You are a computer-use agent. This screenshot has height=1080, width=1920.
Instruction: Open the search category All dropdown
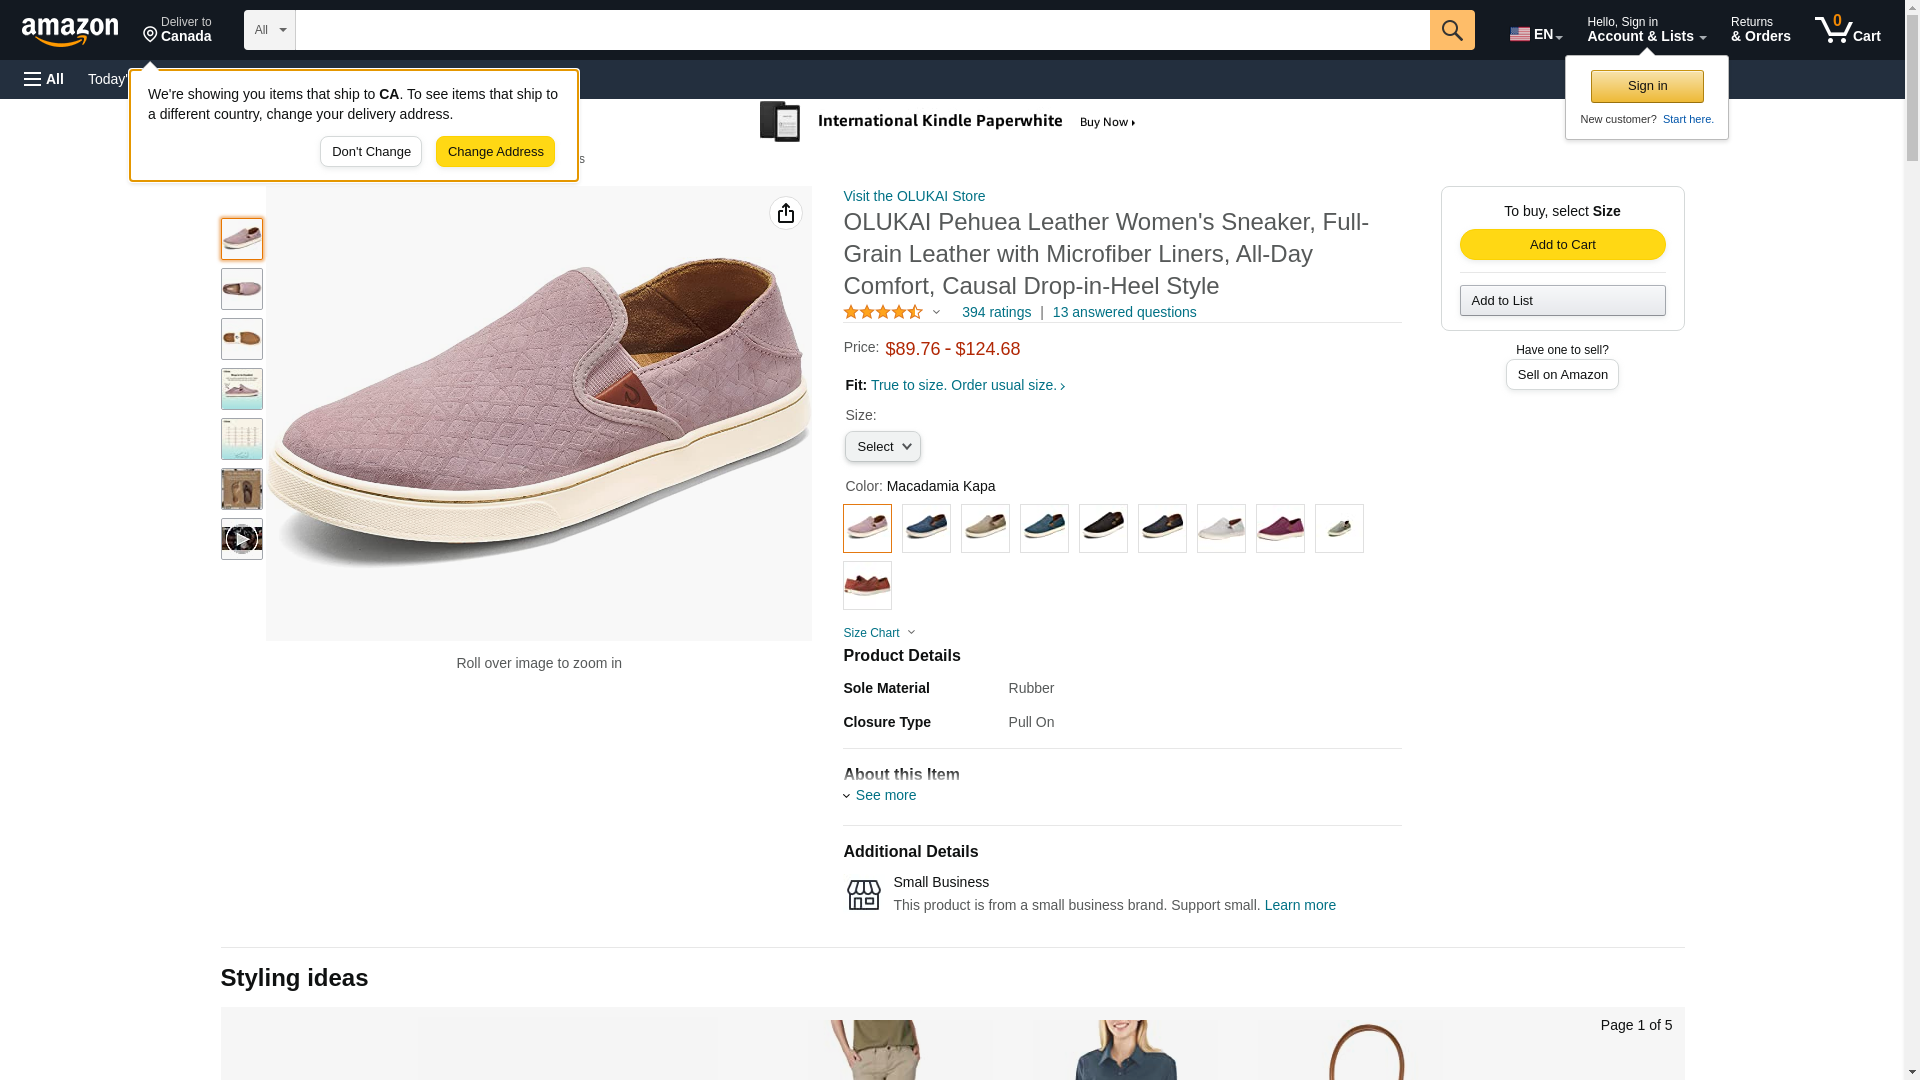[x=269, y=30]
